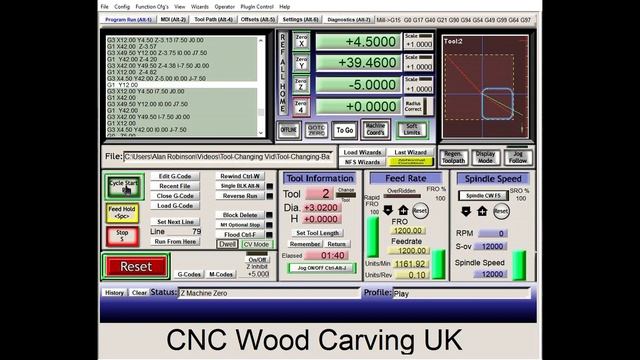Click the X axis DRO value +4.5000
Viewport: 640px width, 360px height.
pyautogui.click(x=358, y=41)
